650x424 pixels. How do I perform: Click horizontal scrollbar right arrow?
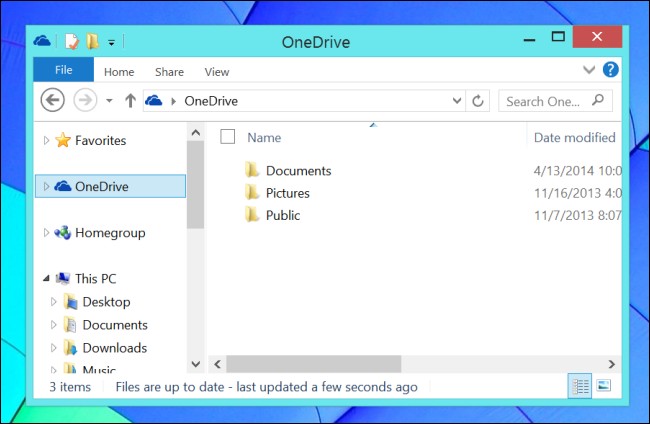coord(611,364)
